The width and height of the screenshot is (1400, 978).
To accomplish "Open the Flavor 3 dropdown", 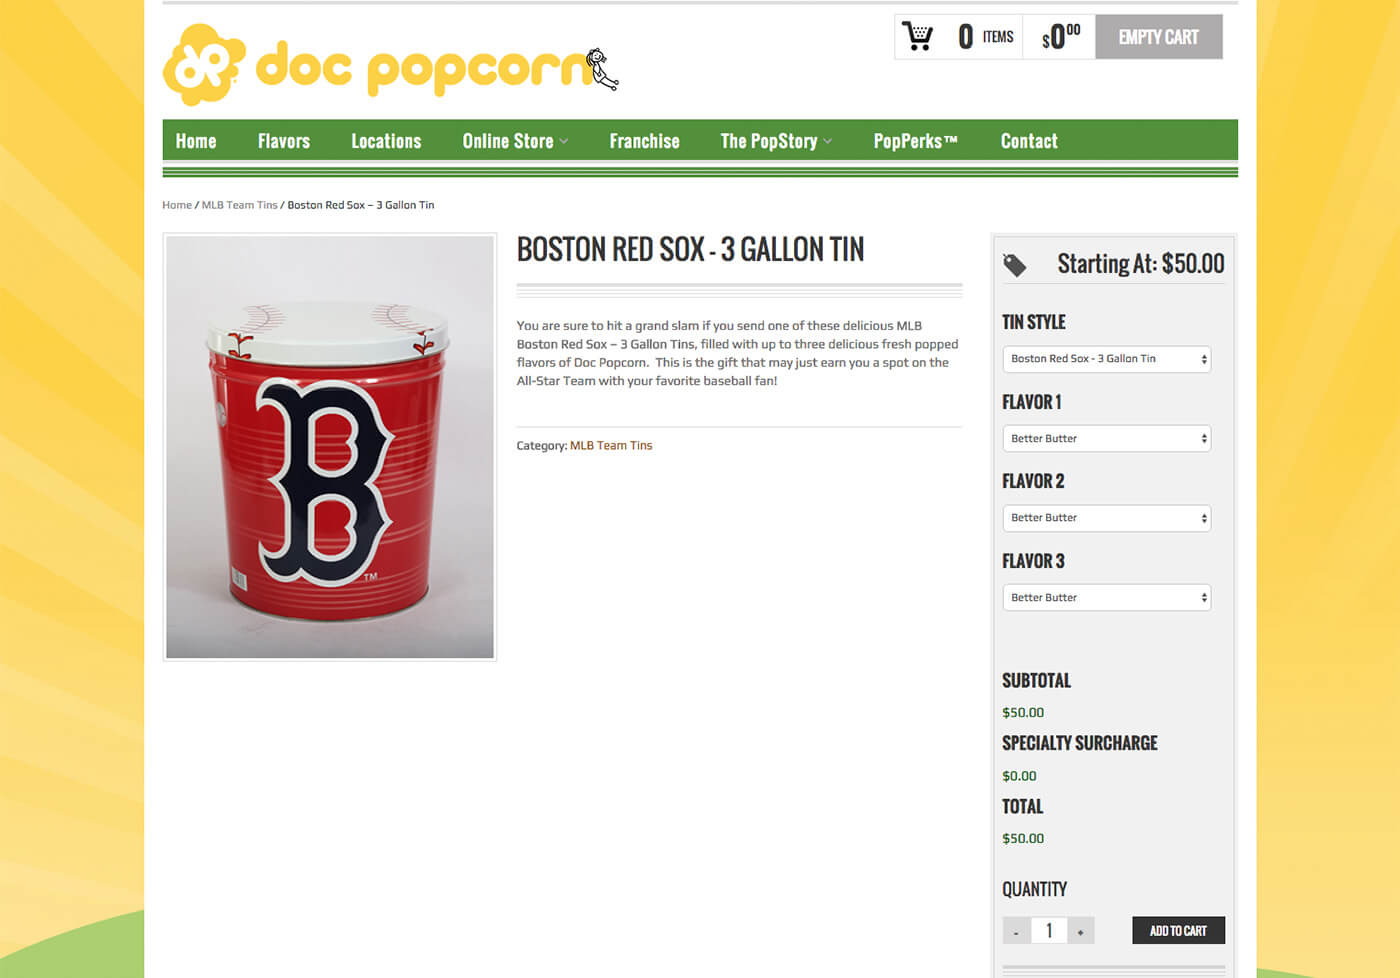I will click(x=1106, y=598).
